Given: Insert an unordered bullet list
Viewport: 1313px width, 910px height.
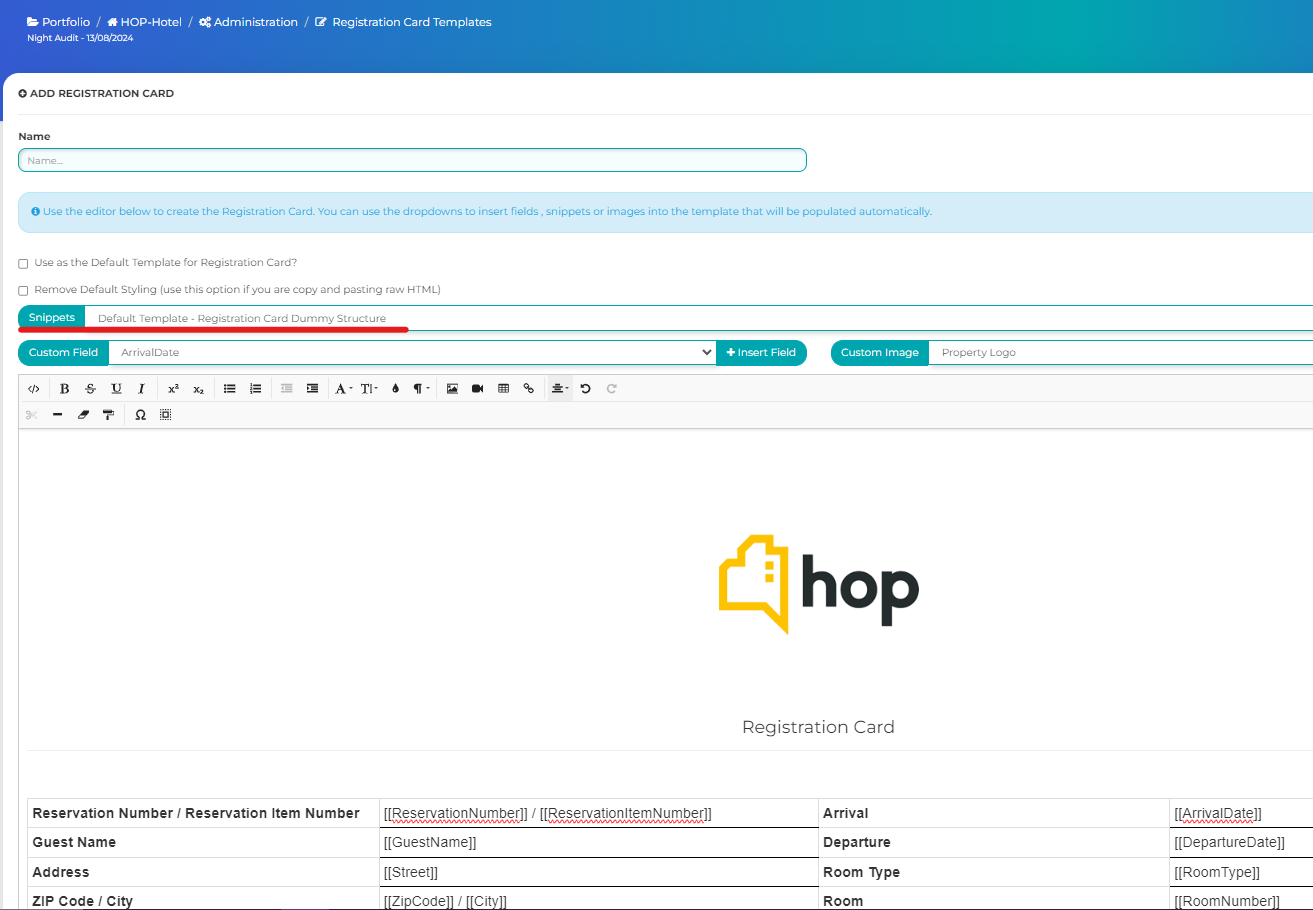Looking at the screenshot, I should [x=230, y=388].
